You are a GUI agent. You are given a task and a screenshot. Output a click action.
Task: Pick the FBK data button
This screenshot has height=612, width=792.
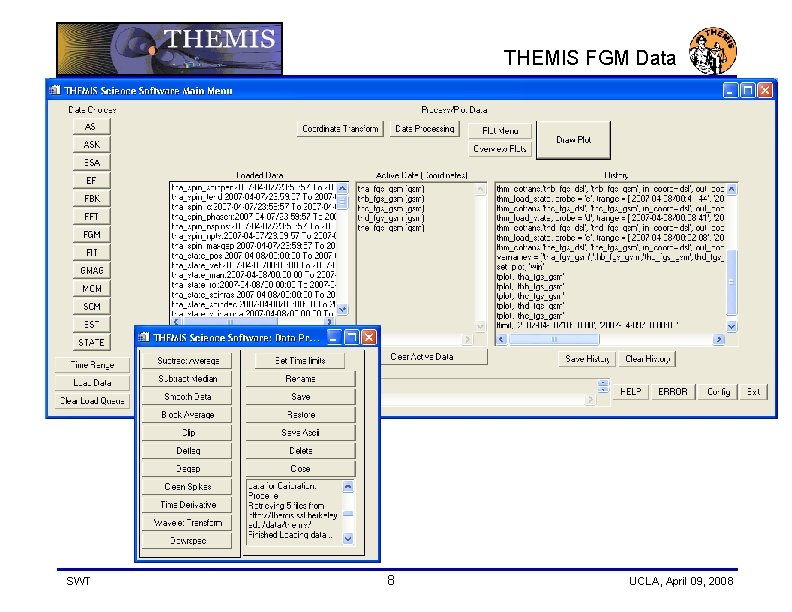pyautogui.click(x=91, y=198)
